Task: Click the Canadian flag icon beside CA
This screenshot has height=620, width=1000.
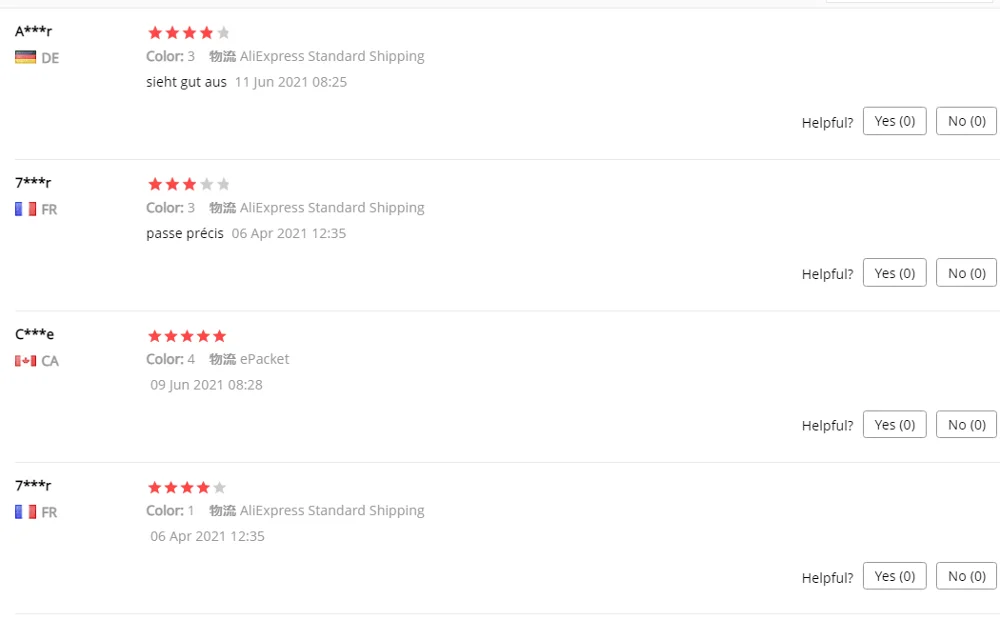Action: 25,361
